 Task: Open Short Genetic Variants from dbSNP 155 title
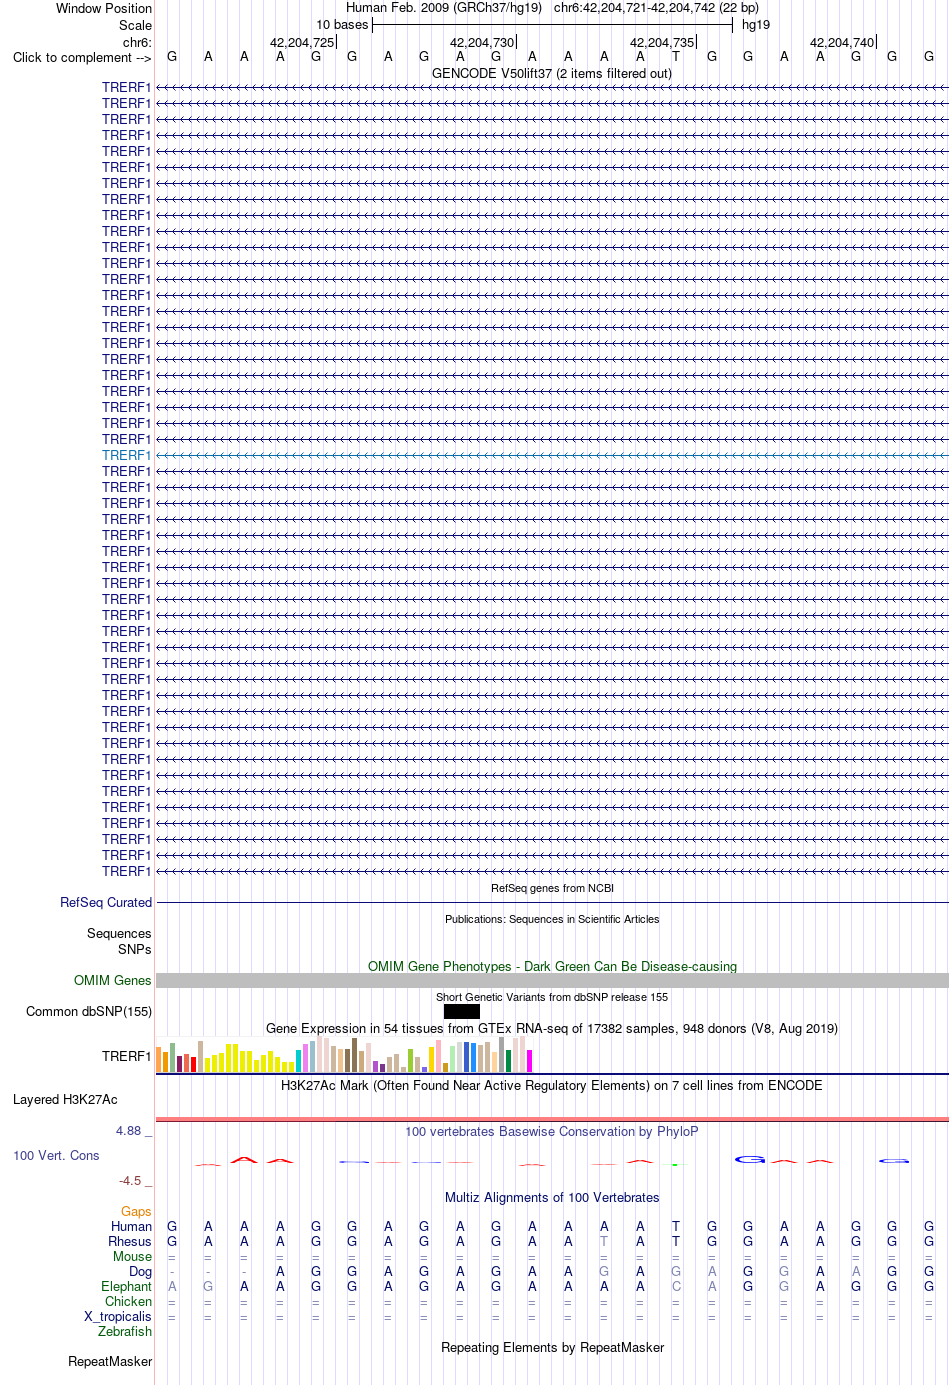[x=552, y=997]
